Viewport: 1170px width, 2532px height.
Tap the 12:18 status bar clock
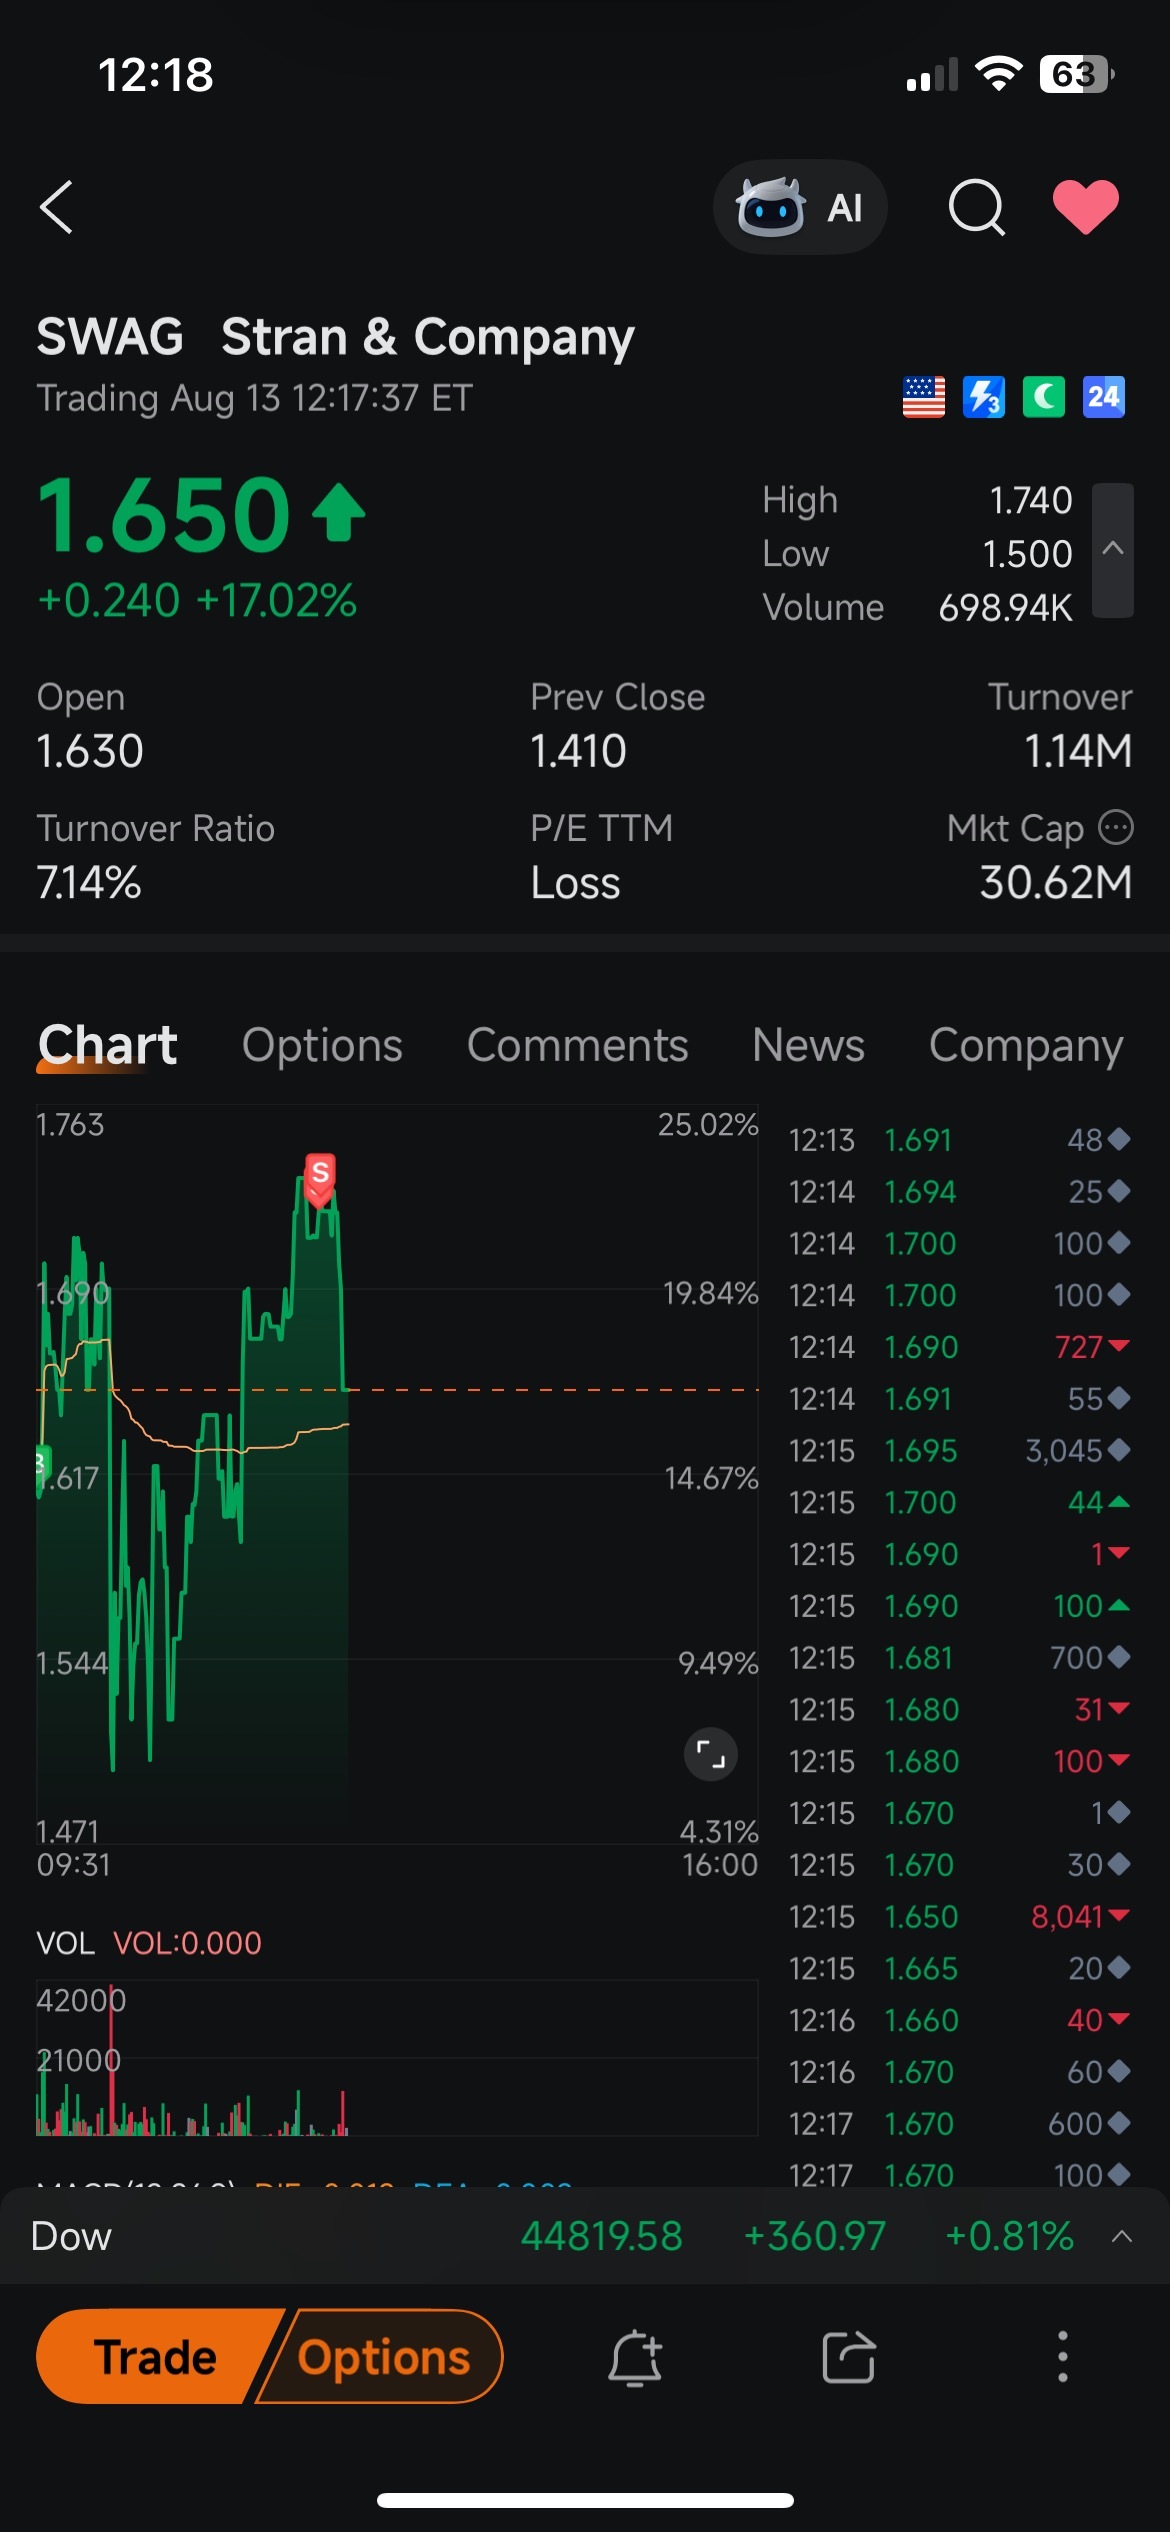[x=155, y=75]
